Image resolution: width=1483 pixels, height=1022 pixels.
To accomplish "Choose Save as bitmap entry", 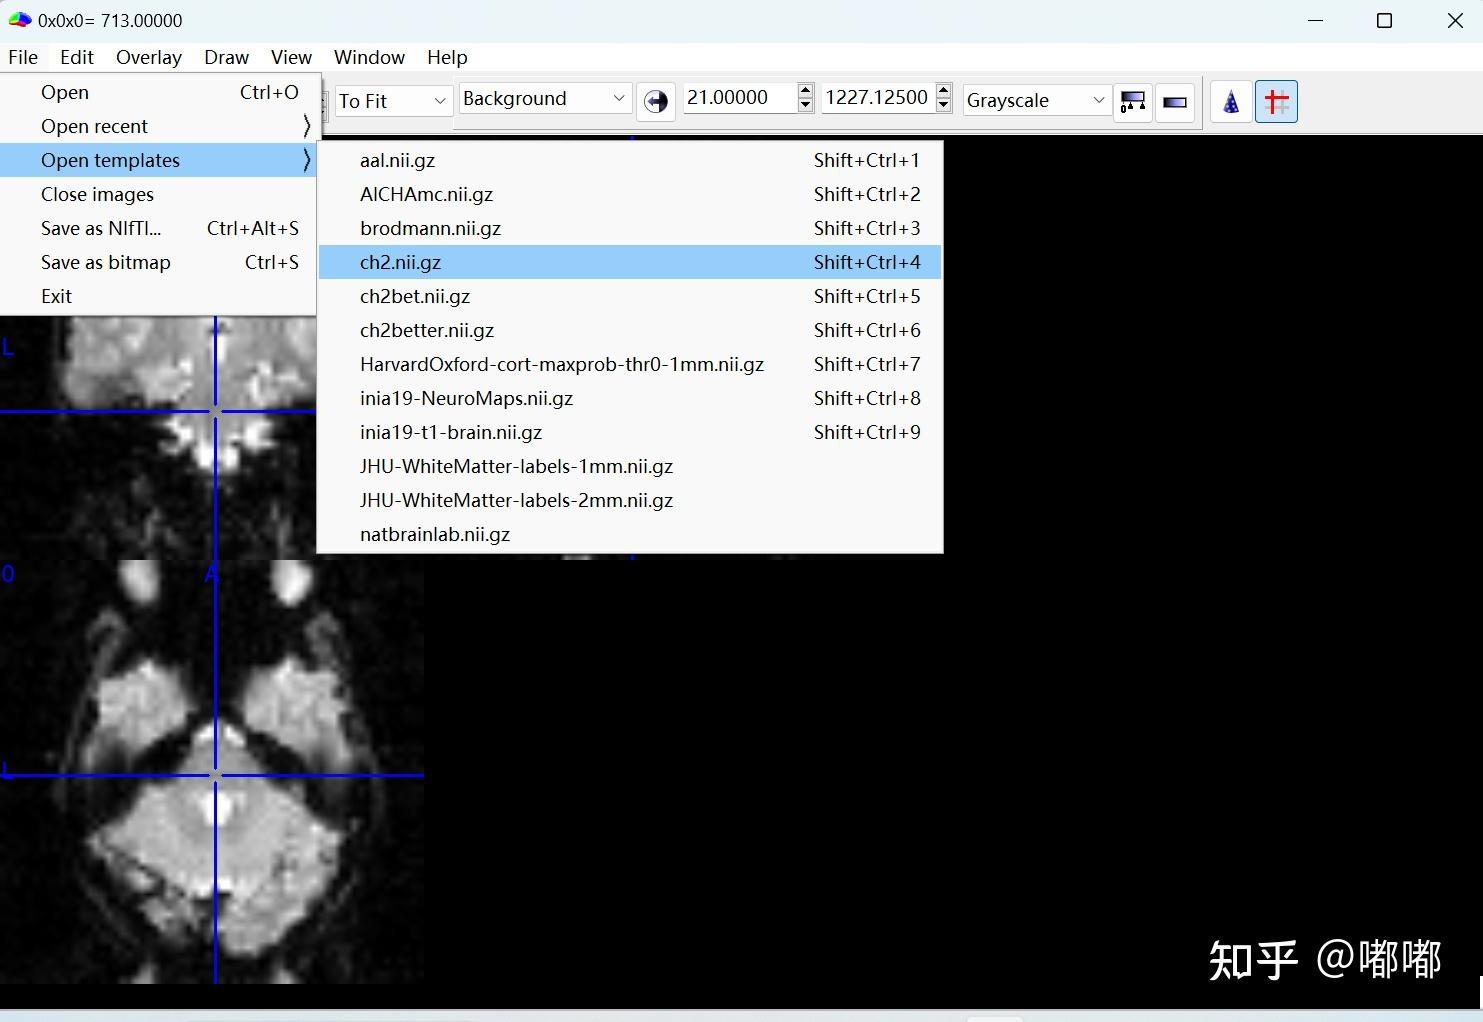I will point(160,262).
